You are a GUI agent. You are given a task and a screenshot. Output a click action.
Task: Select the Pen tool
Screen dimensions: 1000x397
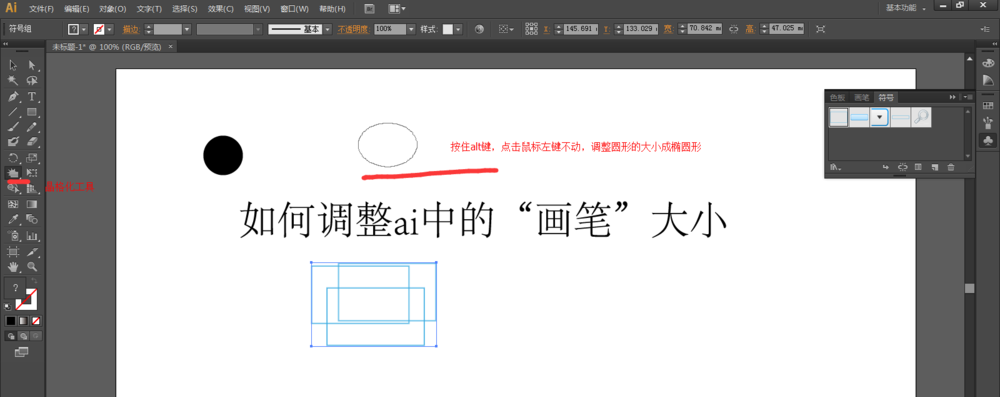coord(13,96)
